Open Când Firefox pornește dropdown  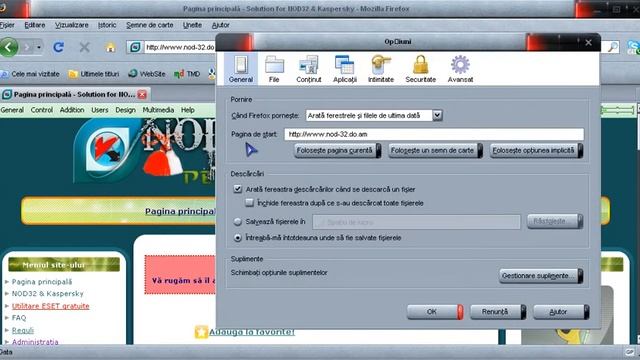tap(374, 116)
